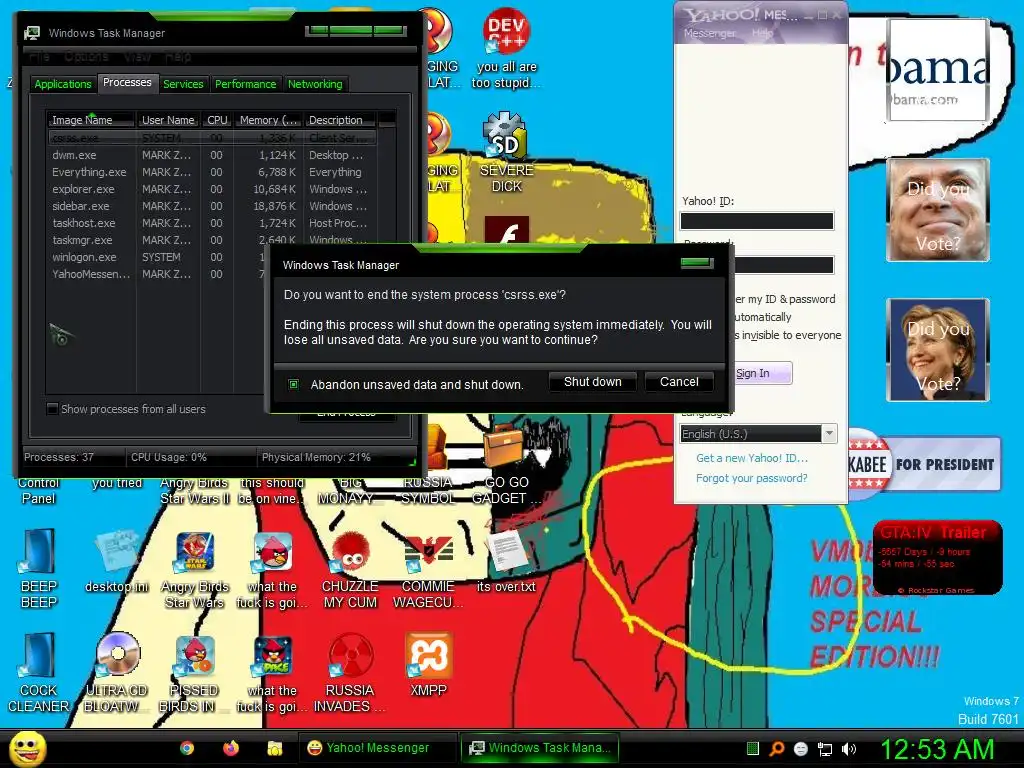Click the volume speaker tray icon
This screenshot has width=1024, height=768.
point(849,749)
